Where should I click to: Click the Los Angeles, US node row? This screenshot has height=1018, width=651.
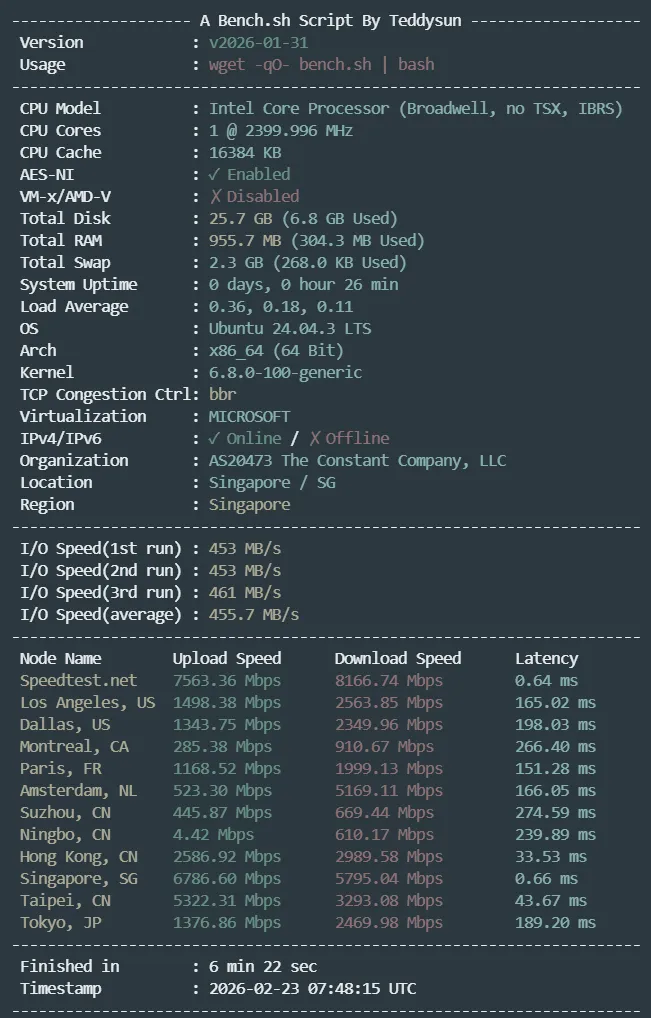[x=88, y=702]
